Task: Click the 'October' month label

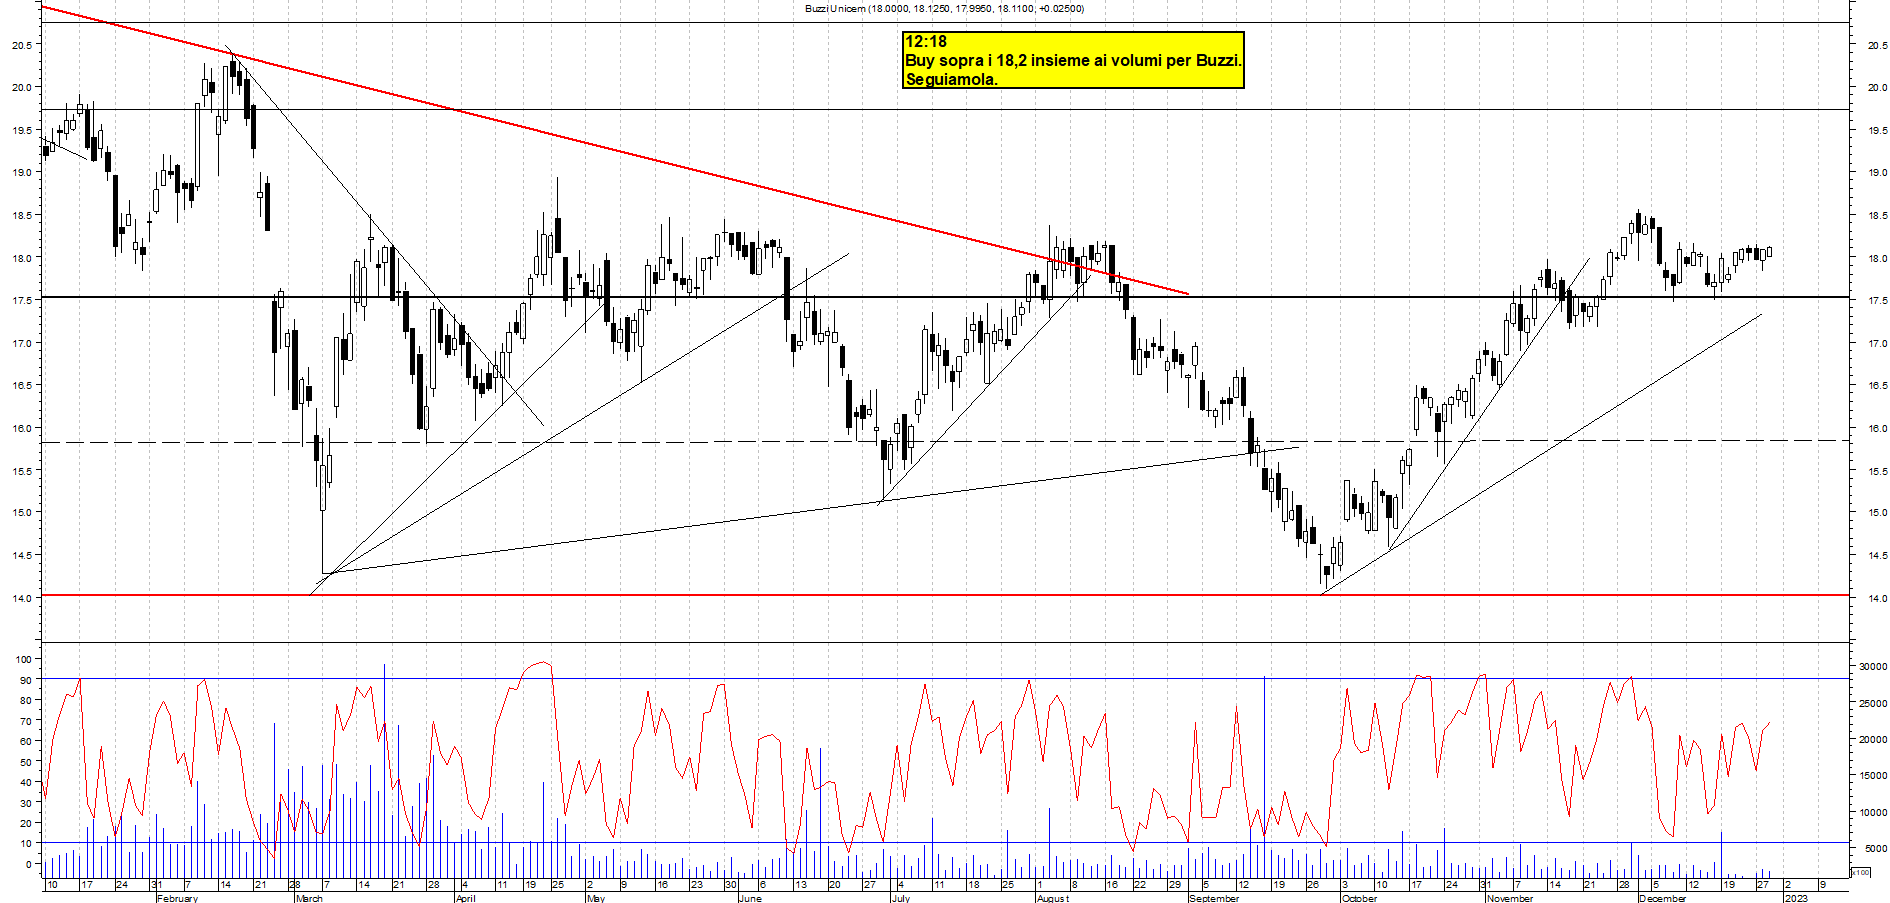Action: 1359,898
